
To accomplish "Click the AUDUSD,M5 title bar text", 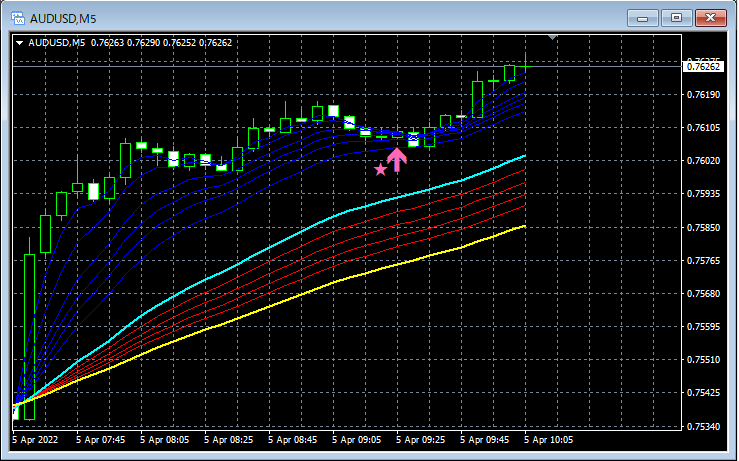I will coord(63,19).
